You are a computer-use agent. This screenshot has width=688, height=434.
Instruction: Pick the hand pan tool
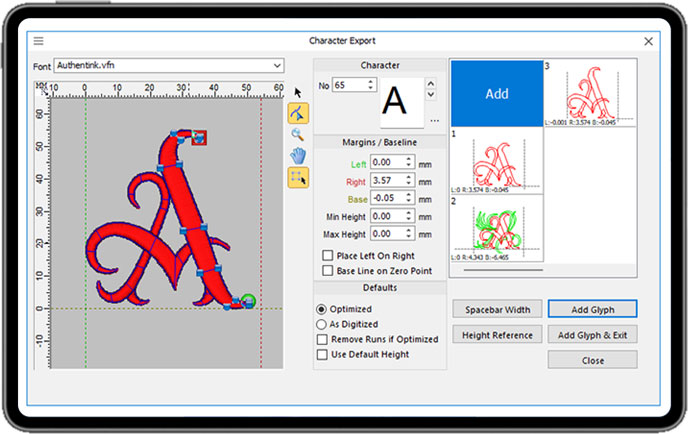[297, 155]
